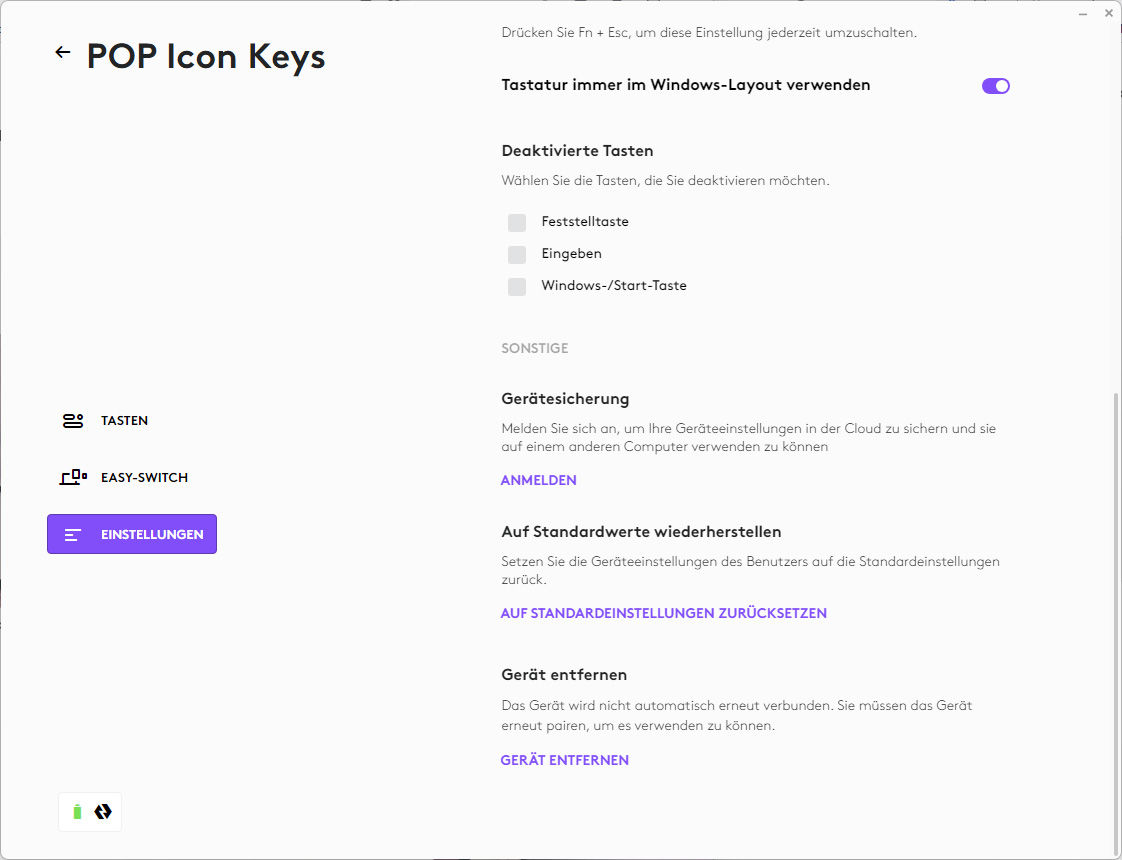Enable the Windows-/Start-Taste checkbox

[517, 286]
